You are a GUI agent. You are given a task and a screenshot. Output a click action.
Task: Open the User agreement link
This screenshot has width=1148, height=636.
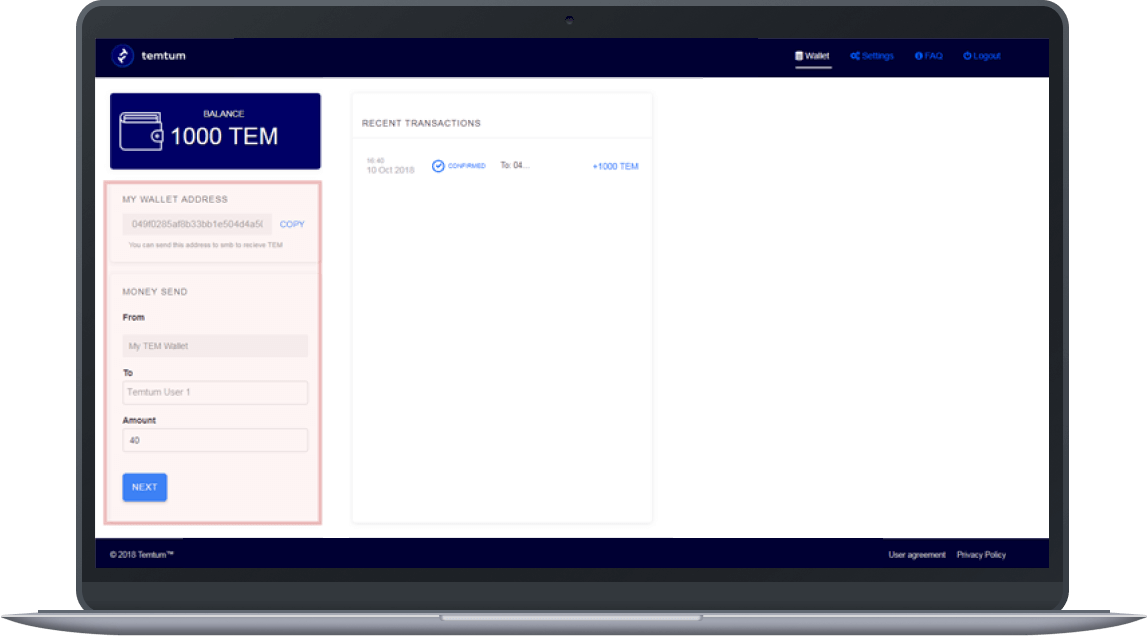[x=916, y=554]
